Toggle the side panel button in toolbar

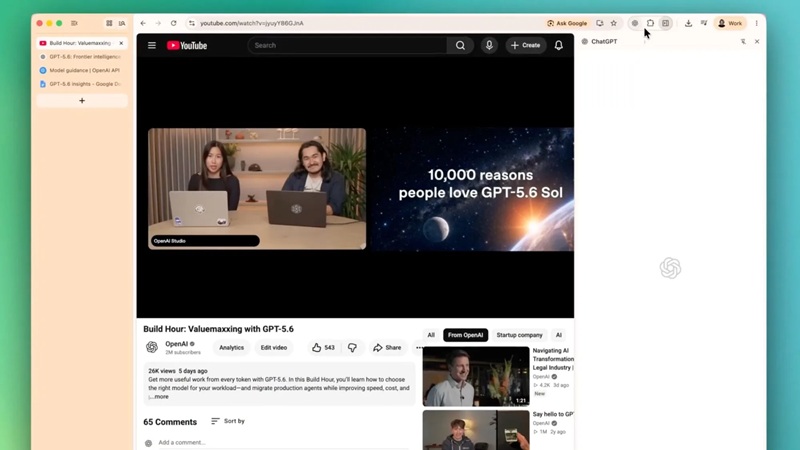click(666, 23)
